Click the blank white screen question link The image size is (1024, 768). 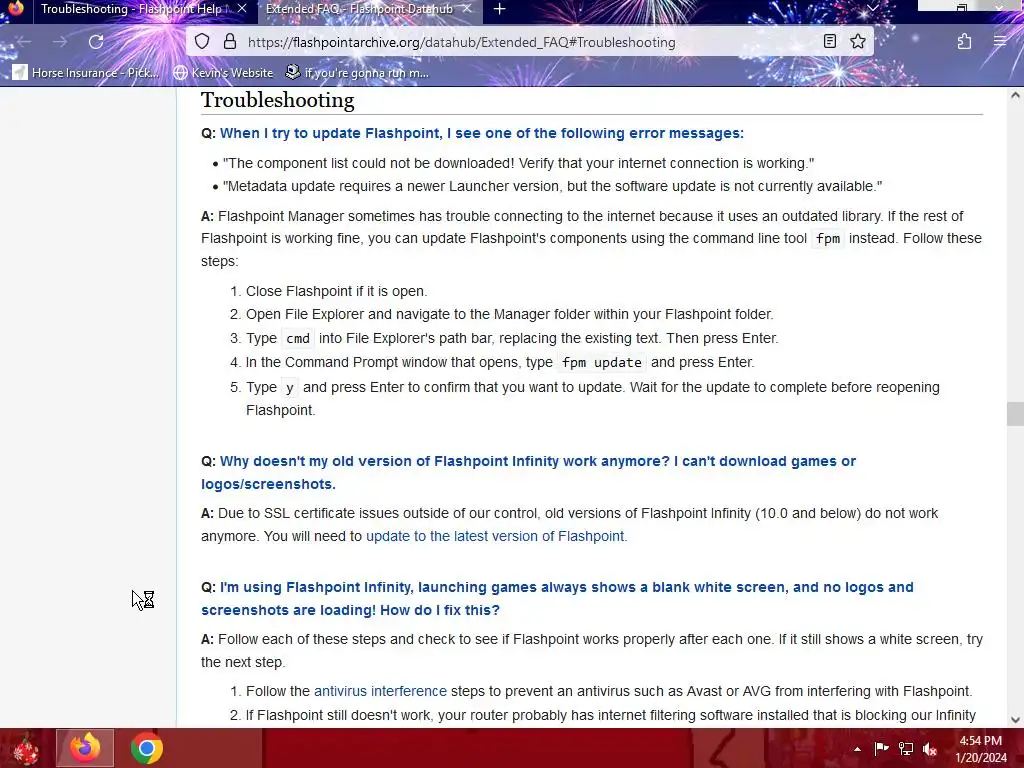[557, 598]
